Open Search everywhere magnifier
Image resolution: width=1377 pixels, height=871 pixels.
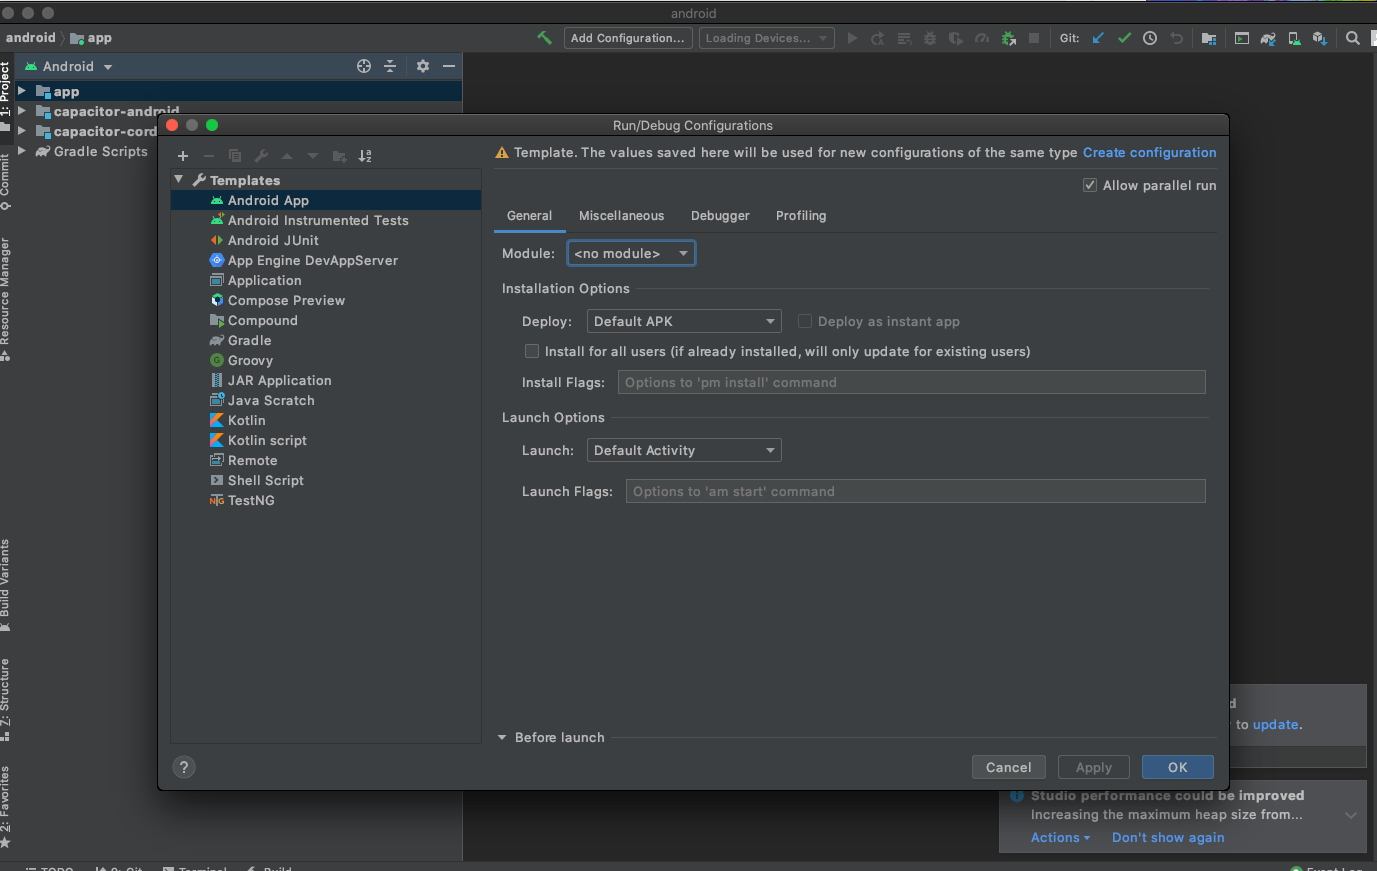pos(1352,38)
